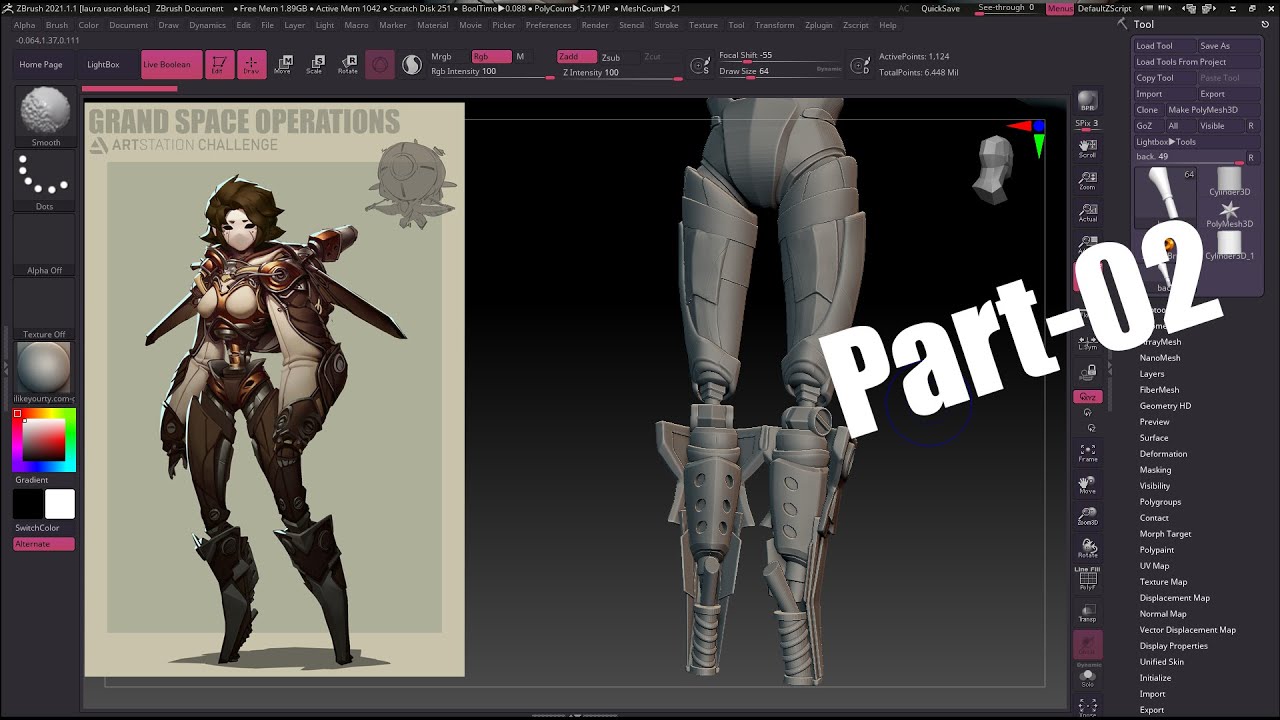This screenshot has width=1280, height=720.
Task: Select the PolyMesh3D star tool thumbnail
Action: pyautogui.click(x=1229, y=213)
